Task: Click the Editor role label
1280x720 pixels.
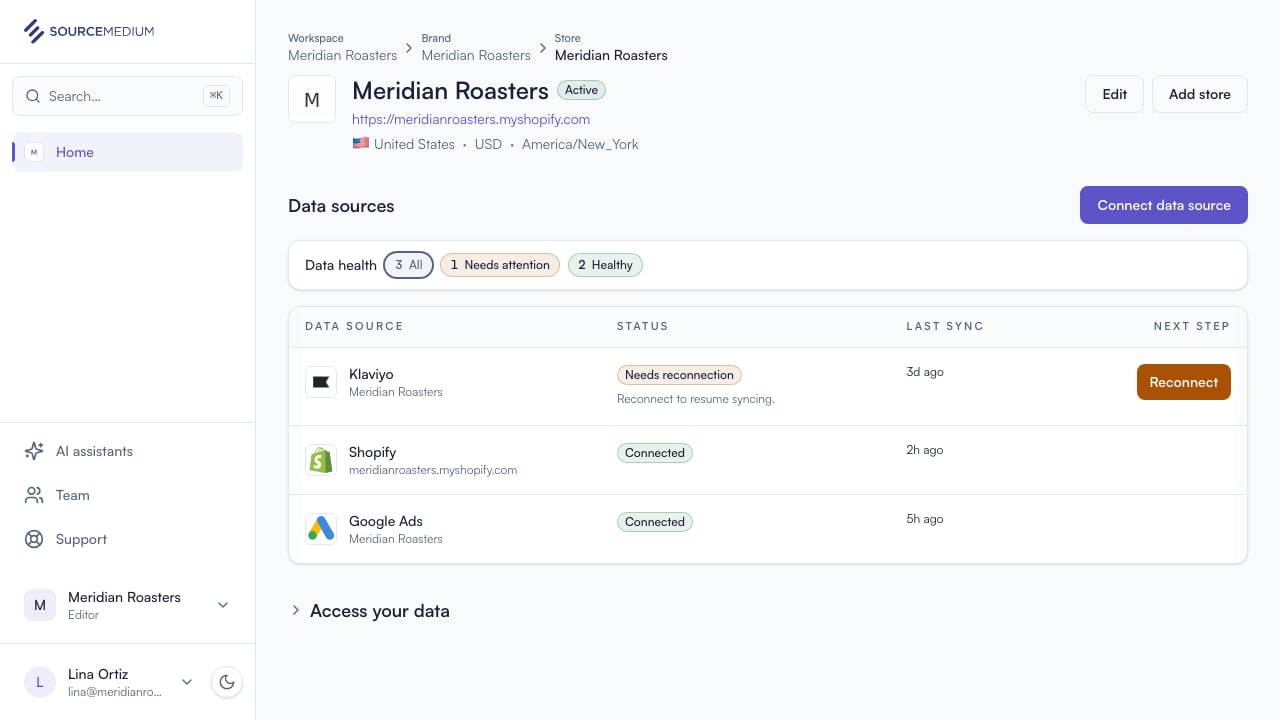Action: 83,615
